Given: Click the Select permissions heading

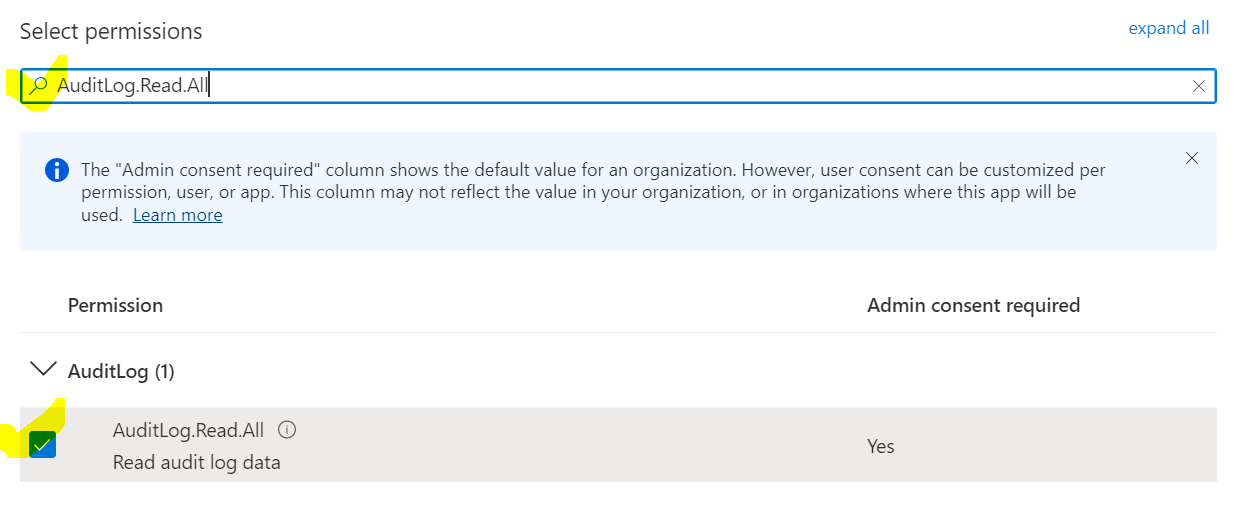Looking at the screenshot, I should point(111,31).
